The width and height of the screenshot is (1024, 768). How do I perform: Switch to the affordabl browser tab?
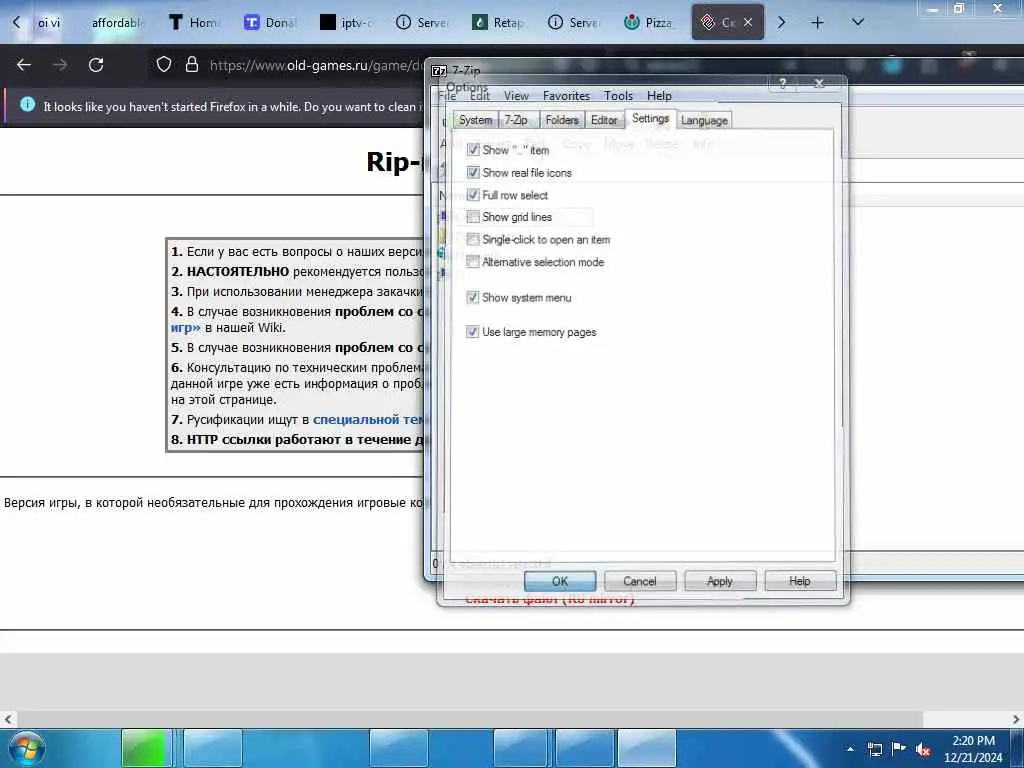point(116,22)
